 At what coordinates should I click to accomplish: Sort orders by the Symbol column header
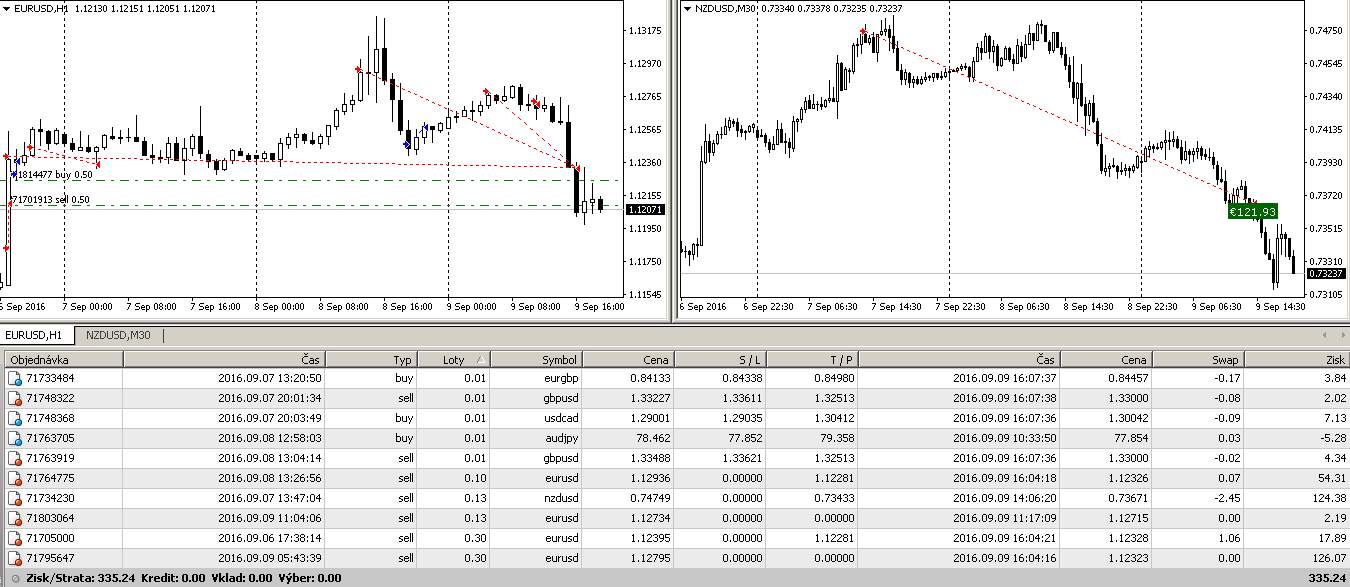click(x=536, y=360)
